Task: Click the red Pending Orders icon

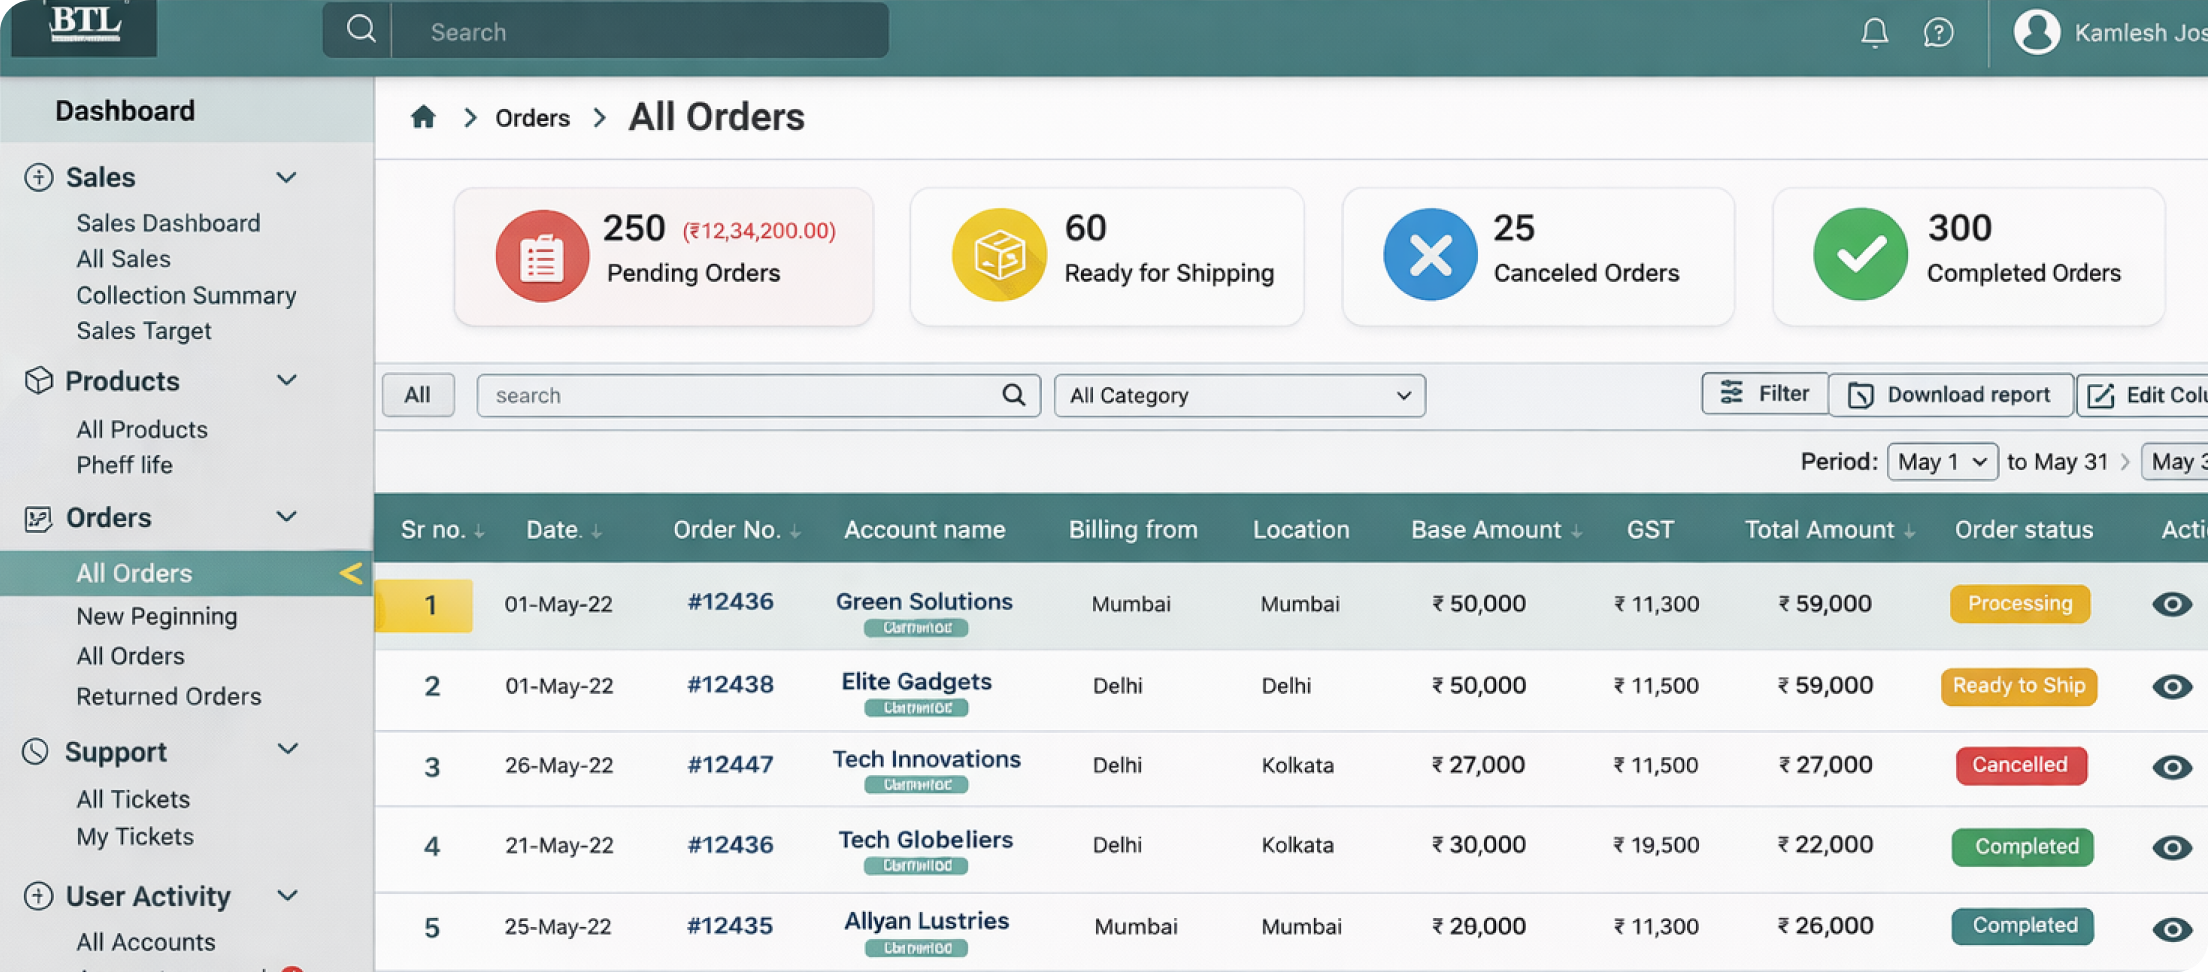Action: 542,256
